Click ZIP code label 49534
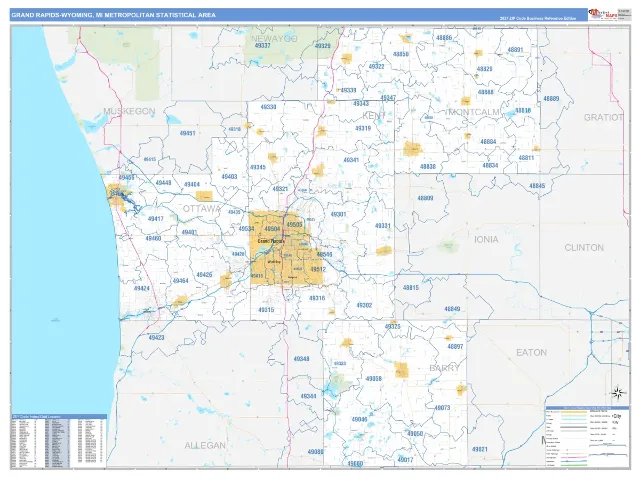 246,229
